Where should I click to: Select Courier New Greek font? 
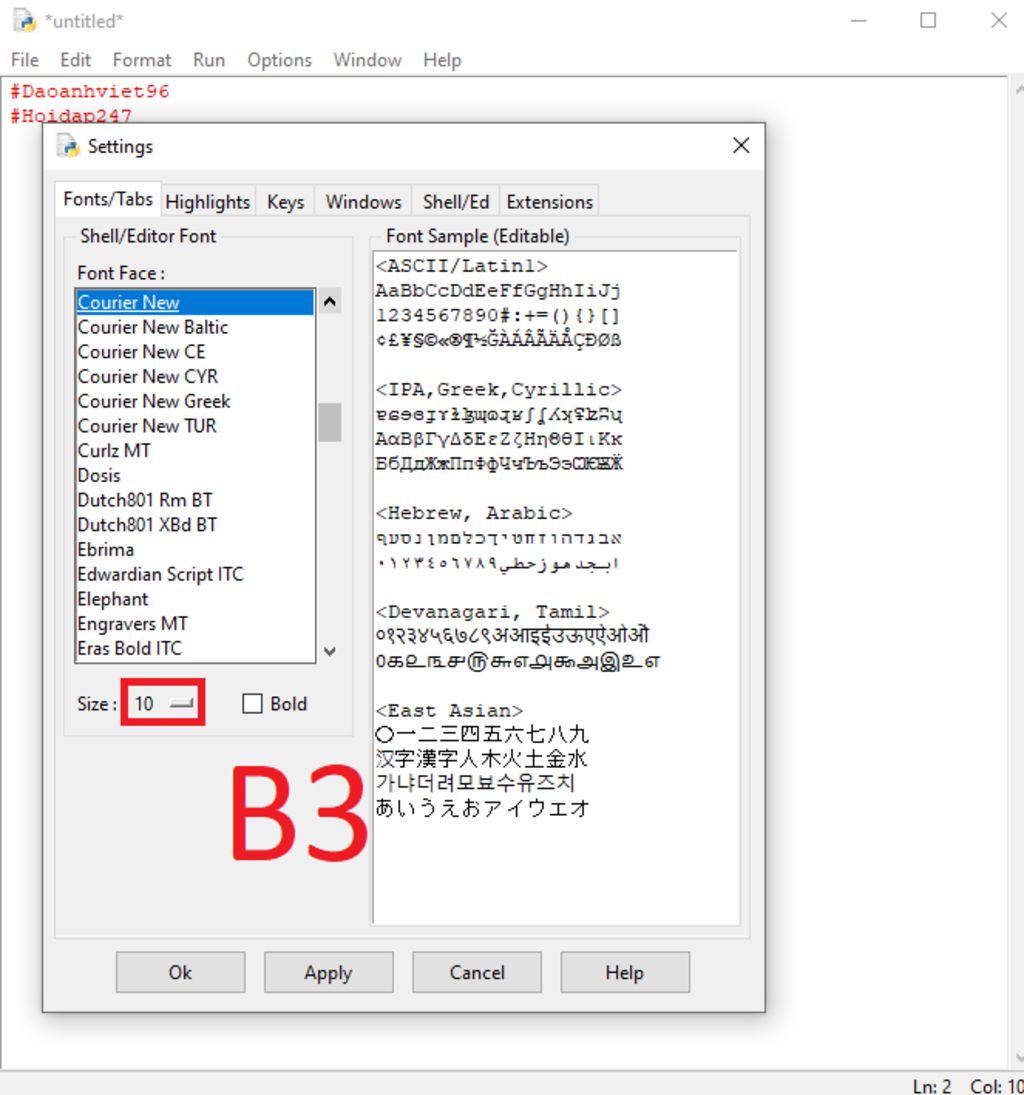[154, 401]
